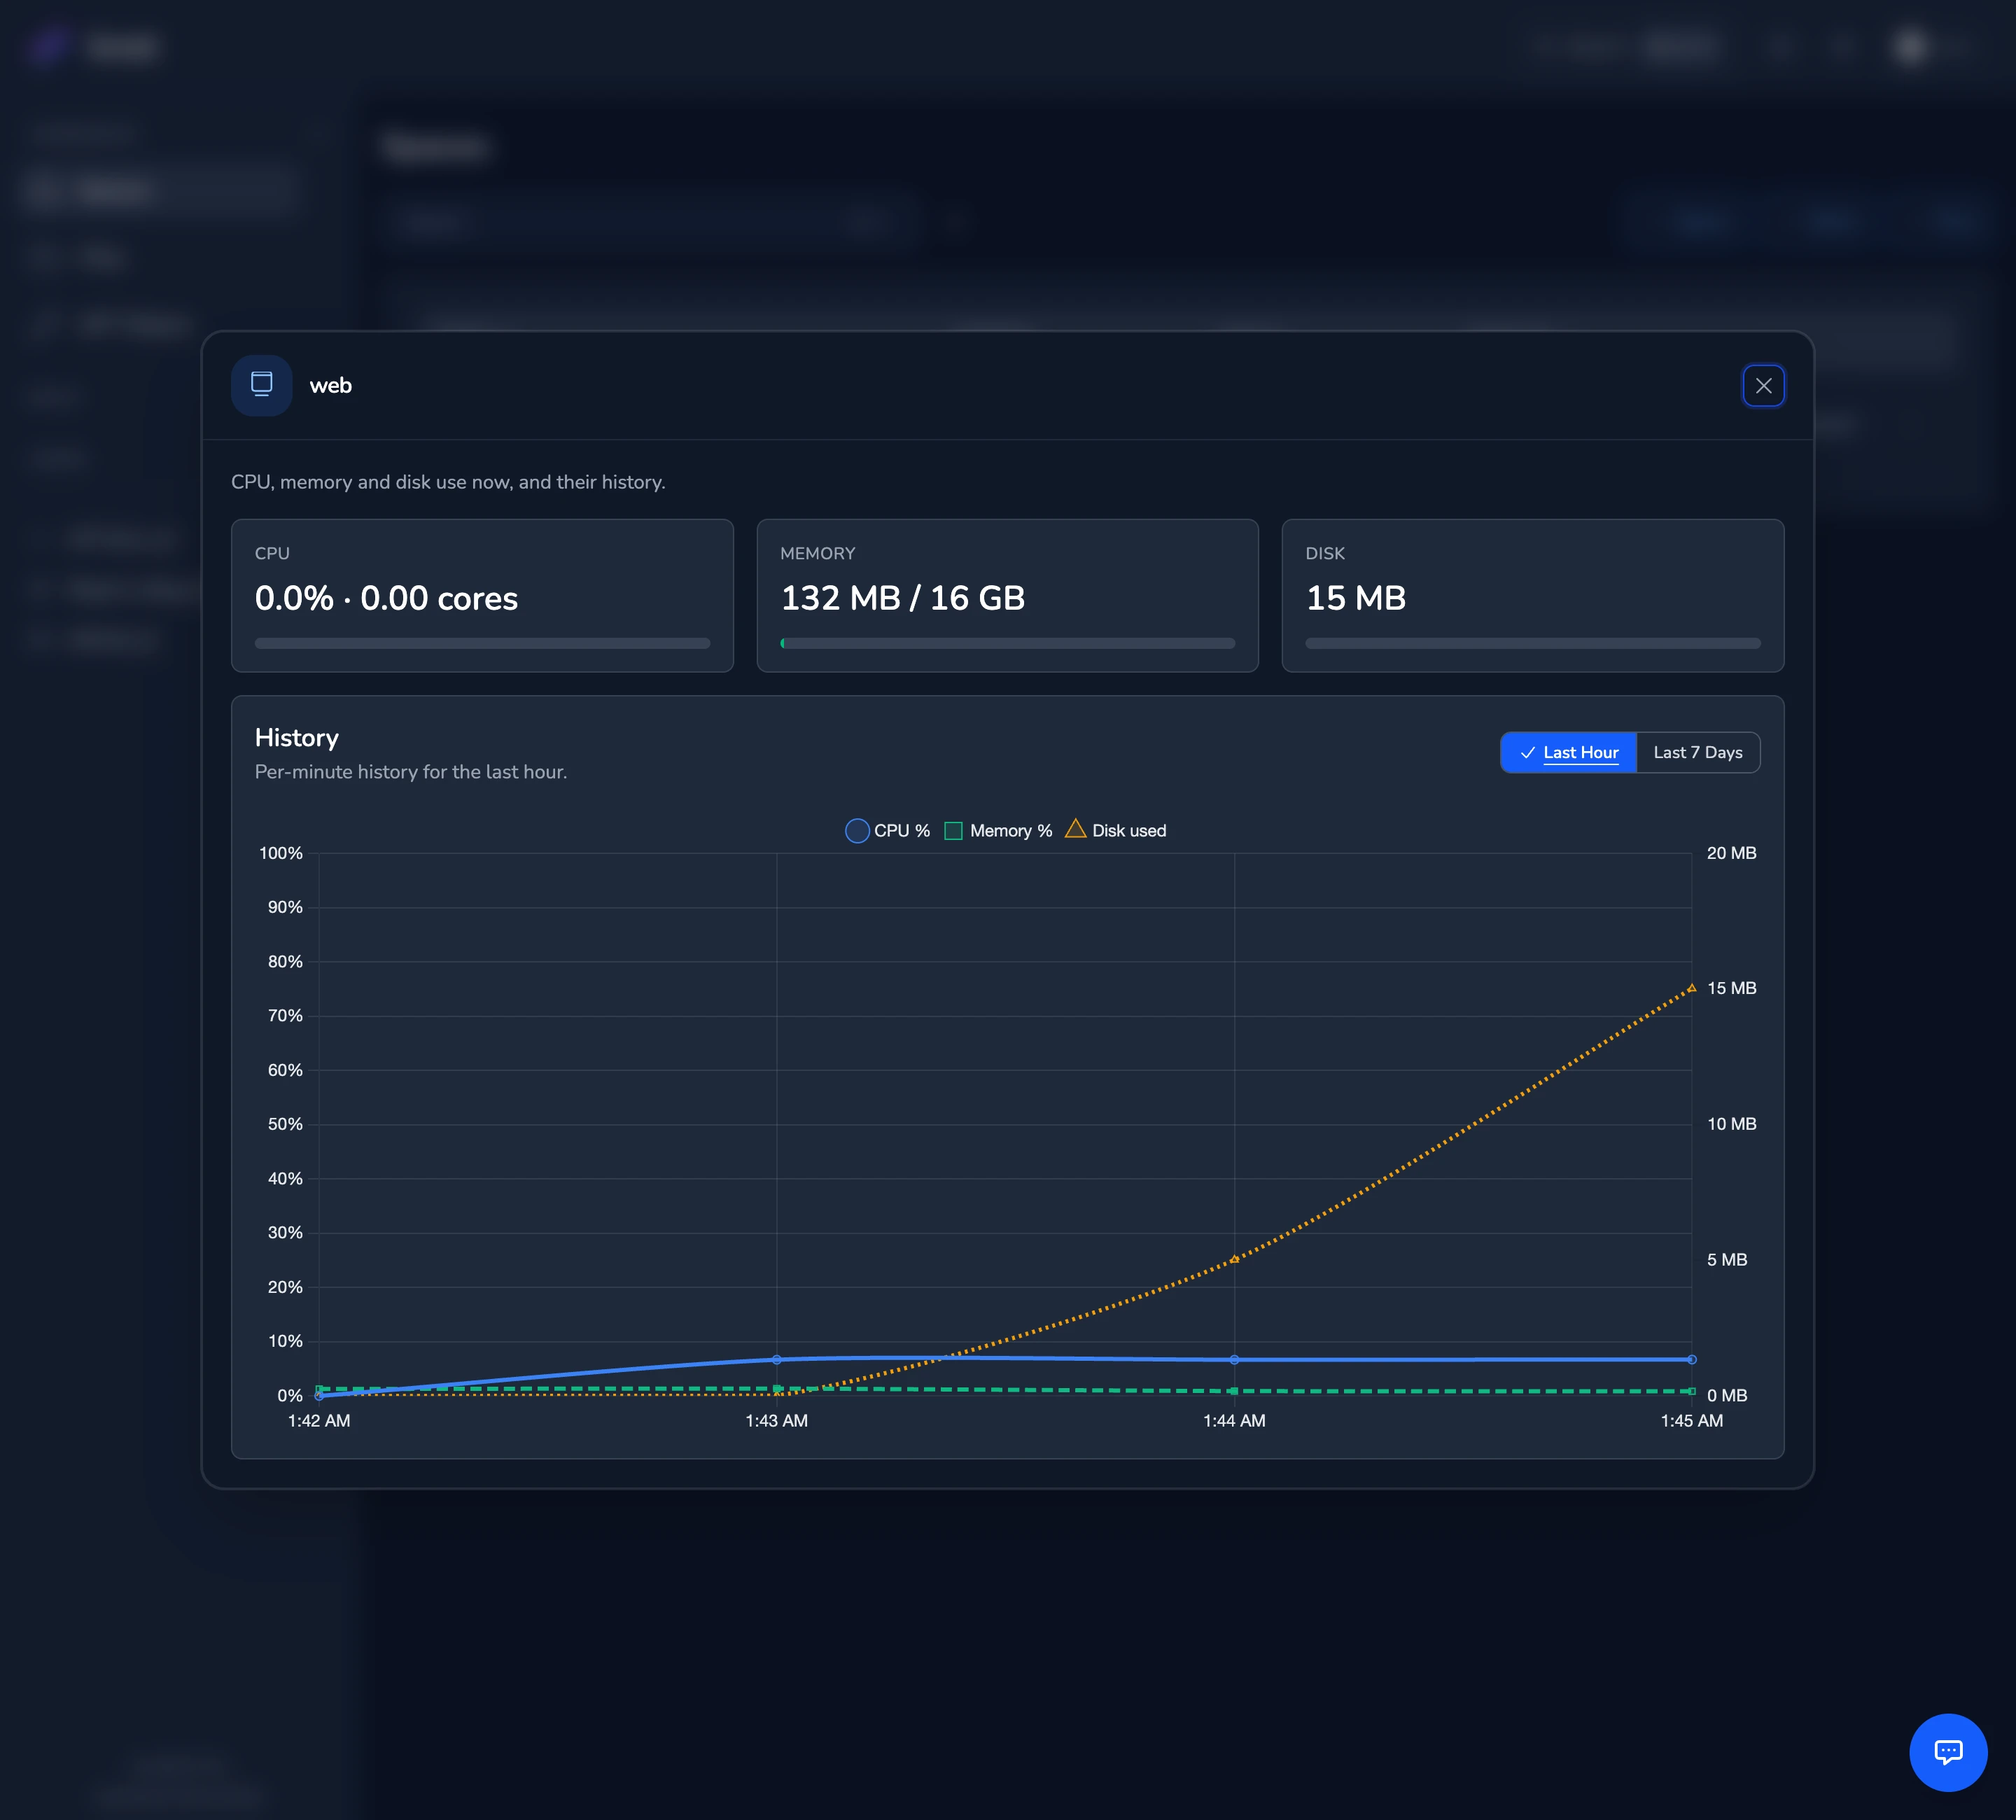Viewport: 2016px width, 1820px height.
Task: Click the '15 MB' disk value in card
Action: pyautogui.click(x=1356, y=598)
